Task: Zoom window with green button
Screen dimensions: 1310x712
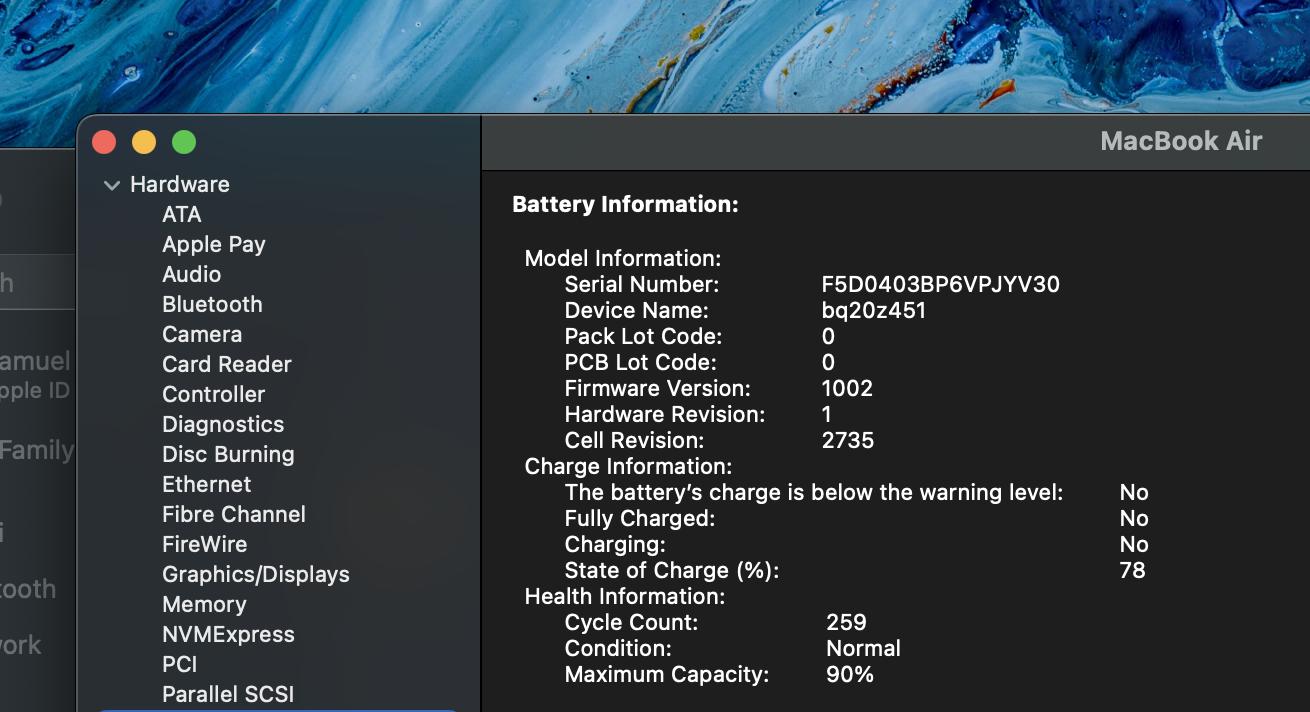Action: click(x=184, y=142)
